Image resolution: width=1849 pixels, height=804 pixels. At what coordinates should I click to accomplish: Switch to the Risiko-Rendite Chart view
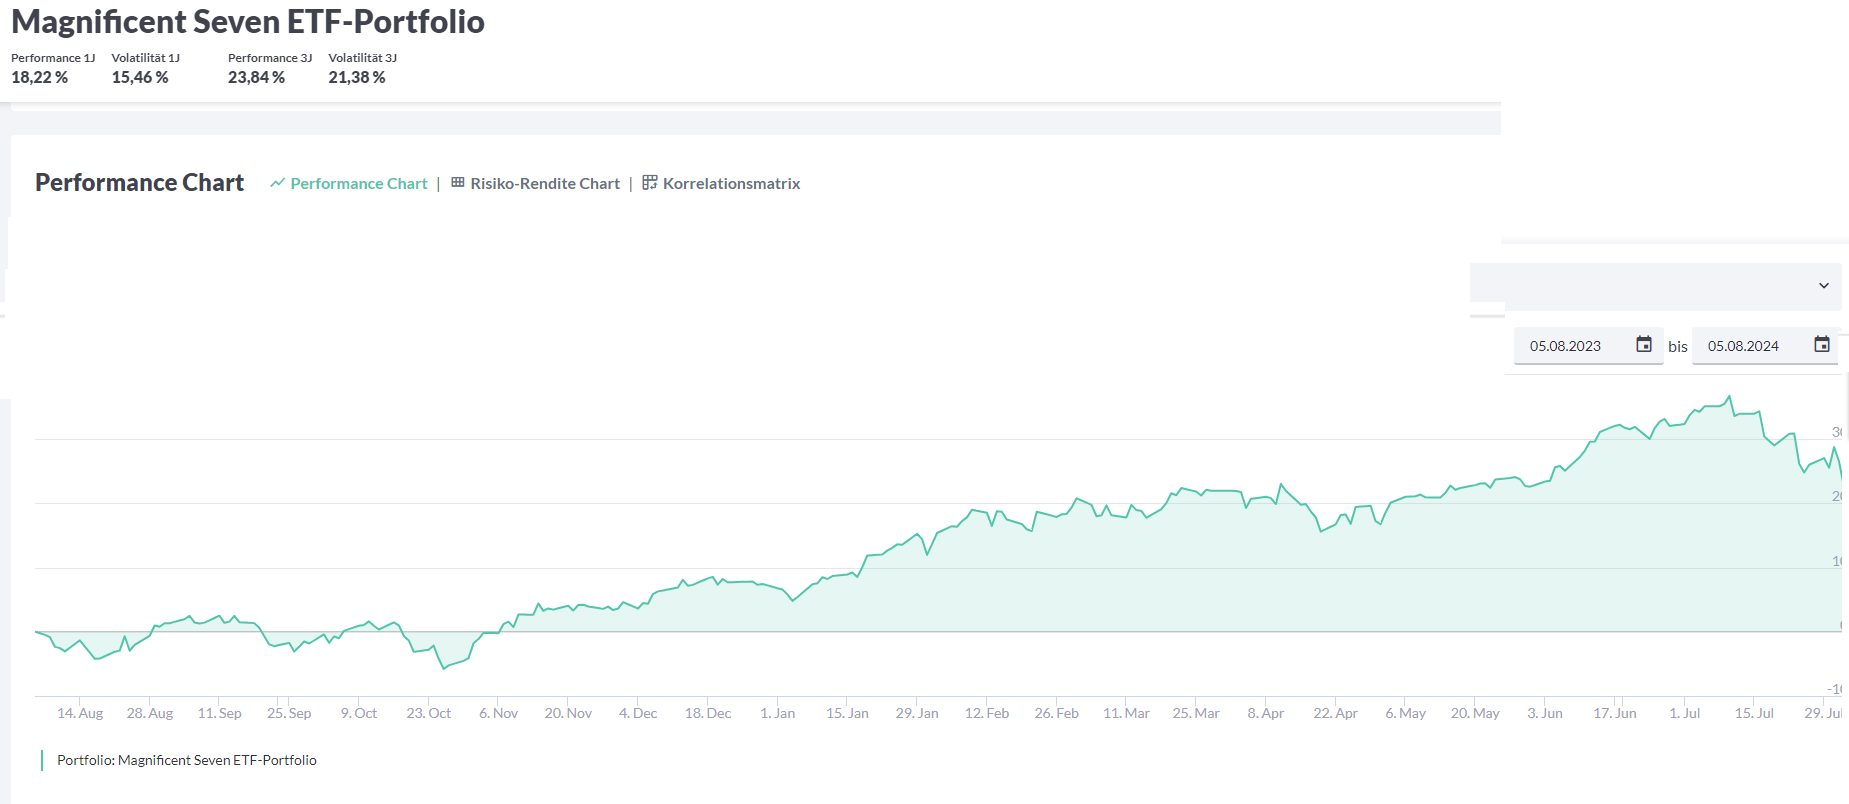544,184
